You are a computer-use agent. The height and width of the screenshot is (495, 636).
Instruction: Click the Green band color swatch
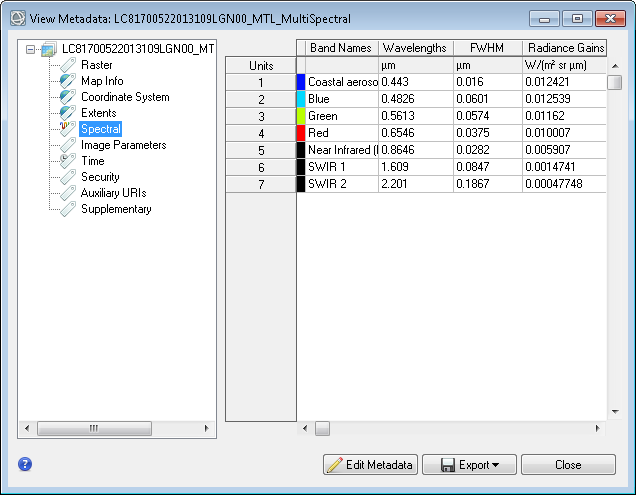pyautogui.click(x=301, y=116)
